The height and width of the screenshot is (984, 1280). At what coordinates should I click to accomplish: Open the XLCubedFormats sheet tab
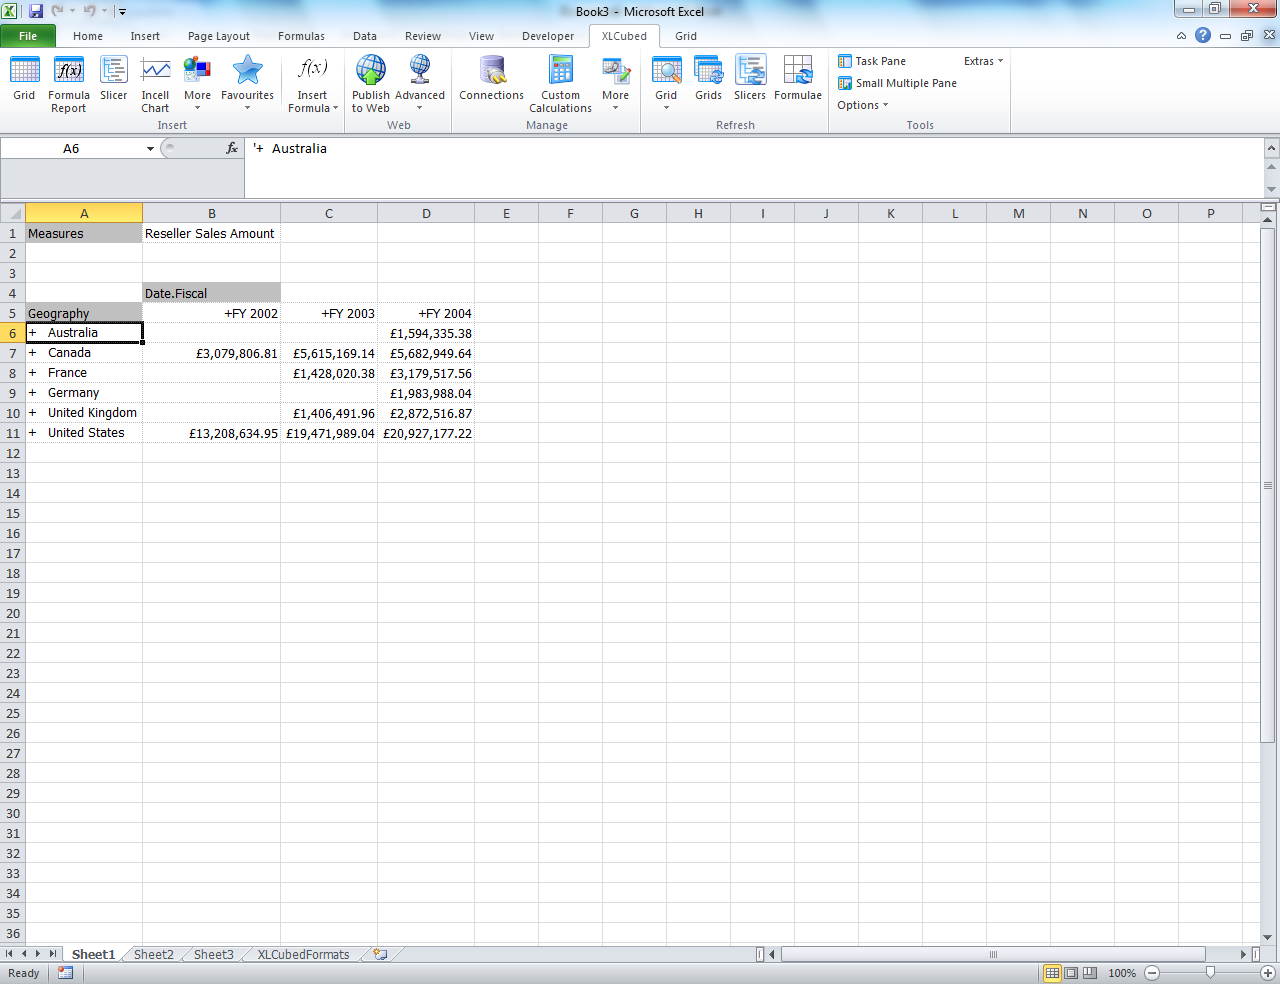pos(304,954)
